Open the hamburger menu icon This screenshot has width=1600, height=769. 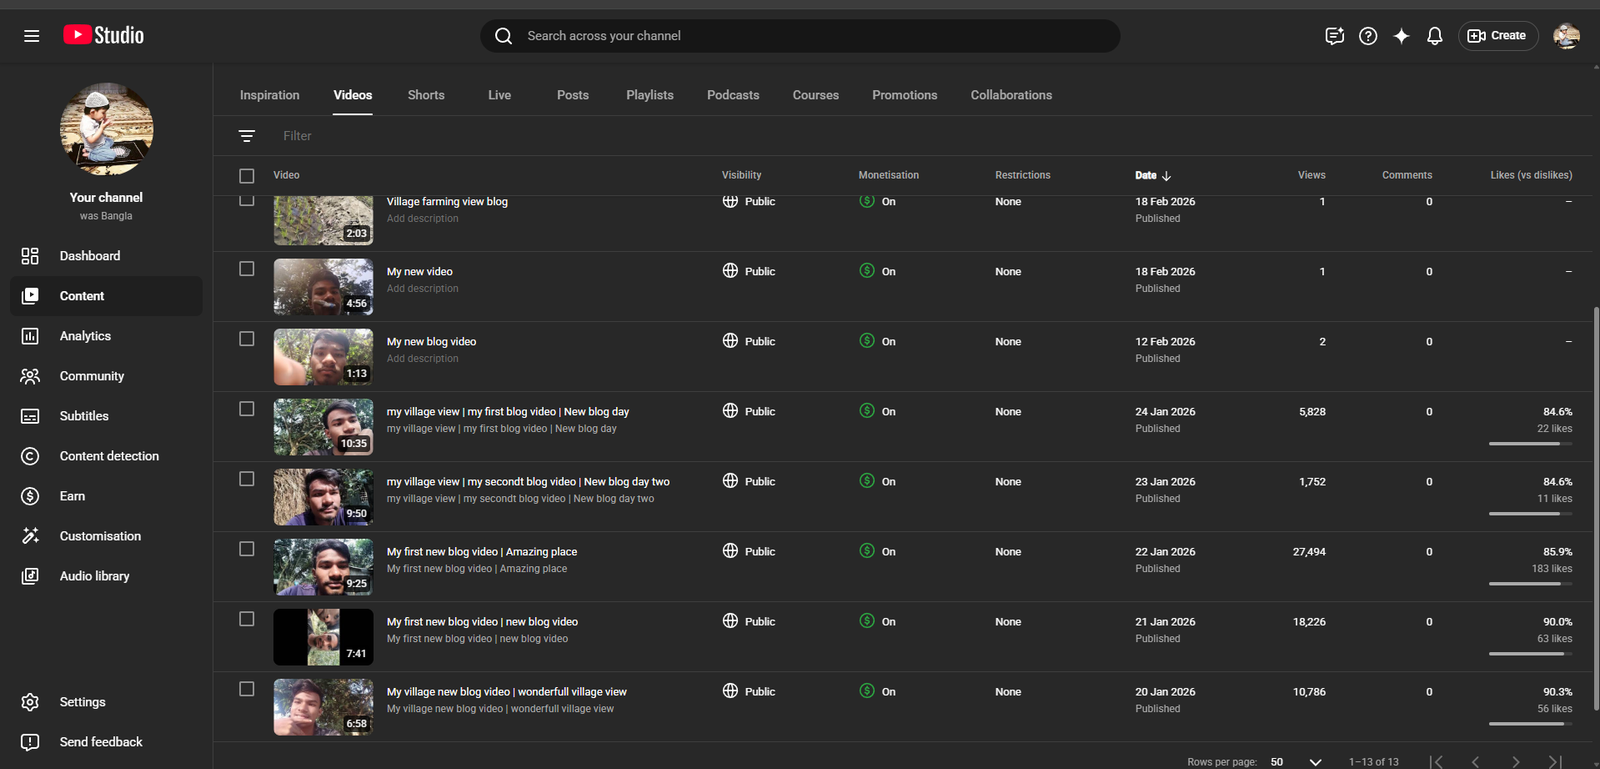click(x=31, y=36)
